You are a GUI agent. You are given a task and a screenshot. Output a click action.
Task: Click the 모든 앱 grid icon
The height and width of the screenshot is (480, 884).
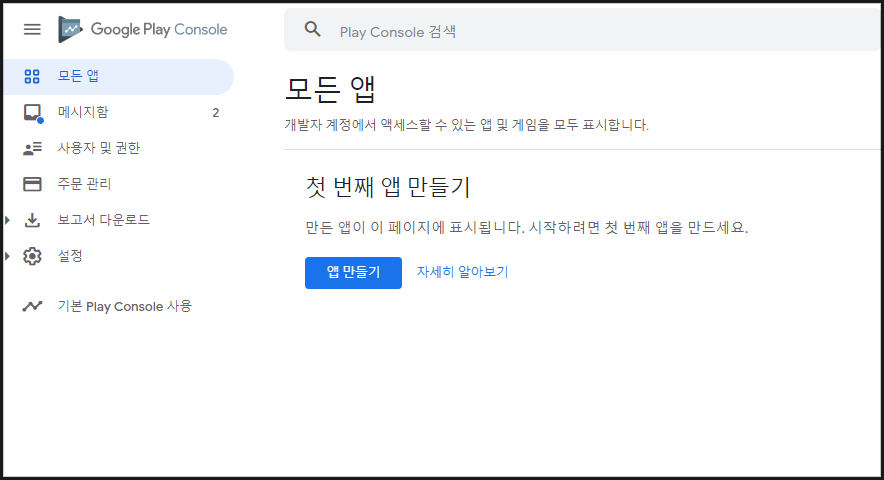(x=32, y=76)
